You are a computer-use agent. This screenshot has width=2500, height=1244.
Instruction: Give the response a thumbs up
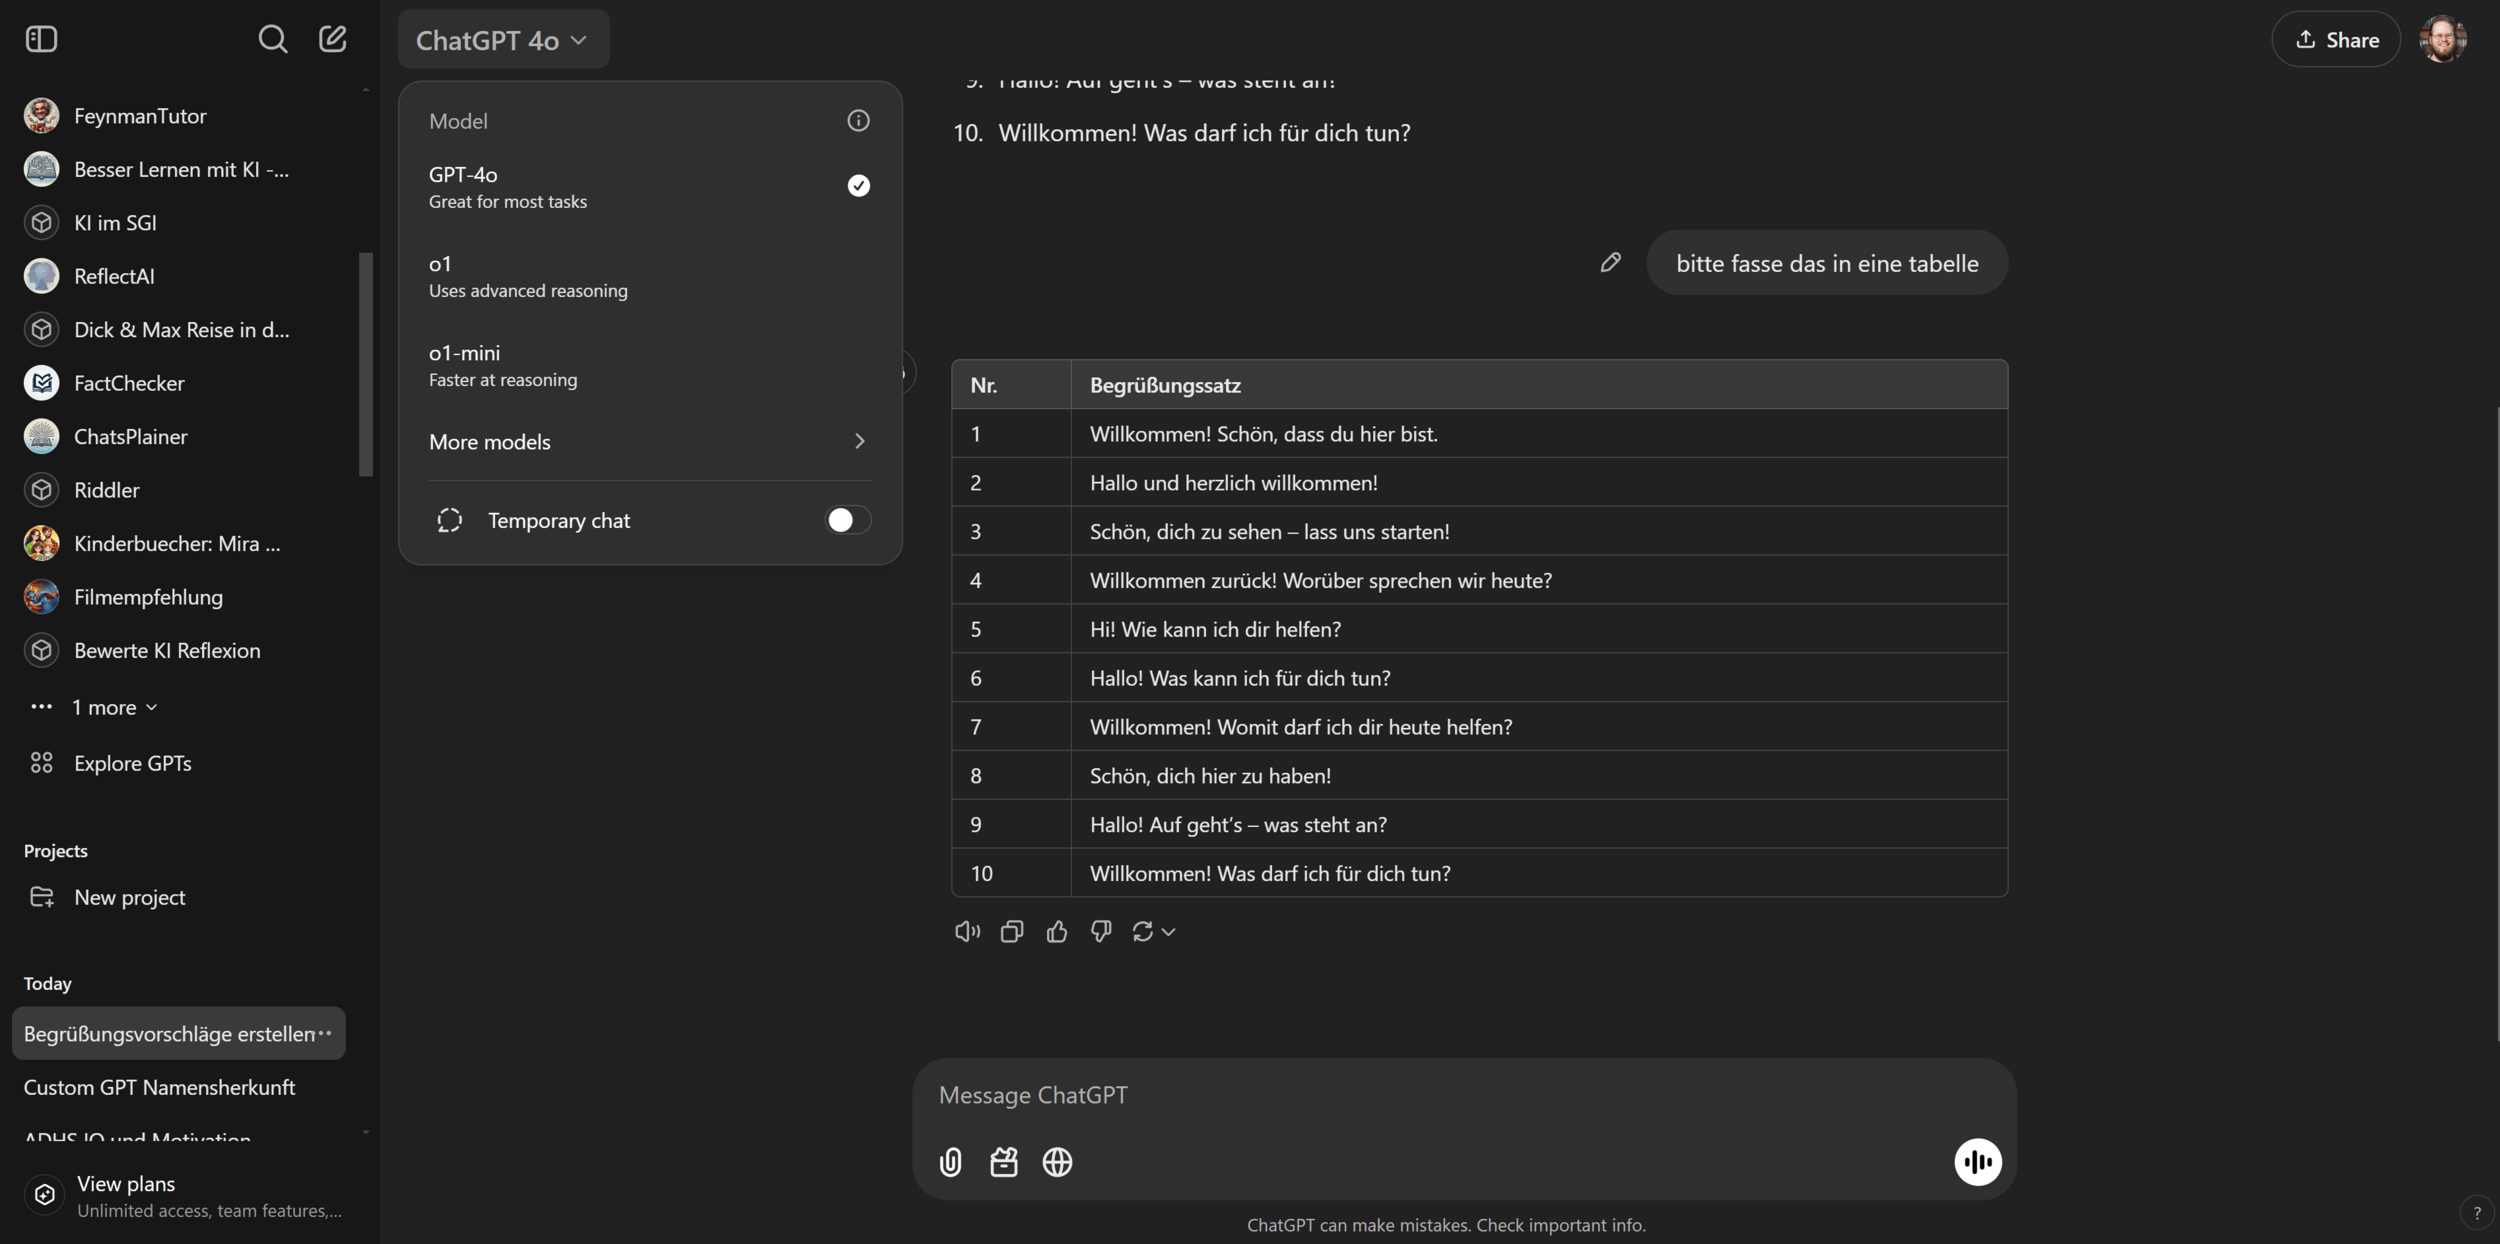1056,931
